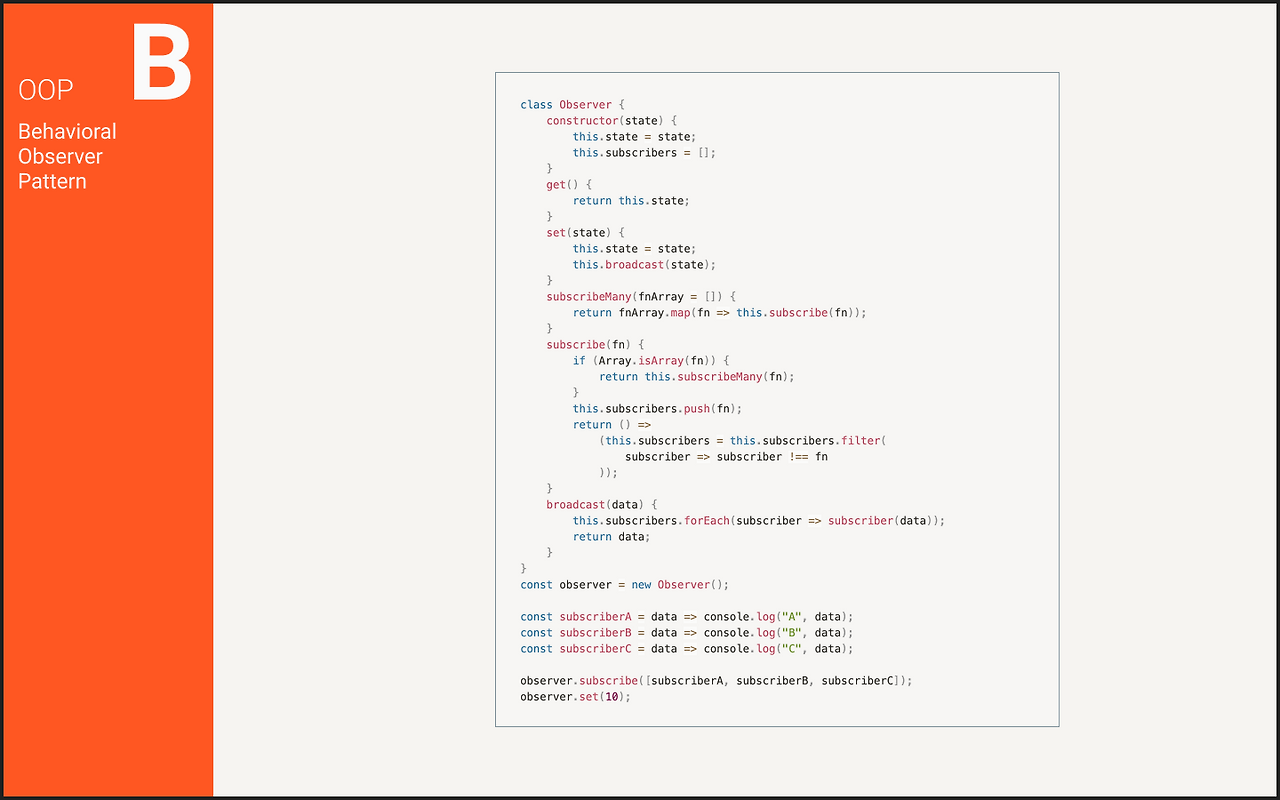
Task: Click the "if (Array.isArray(fn)) {" line
Action: [651, 361]
